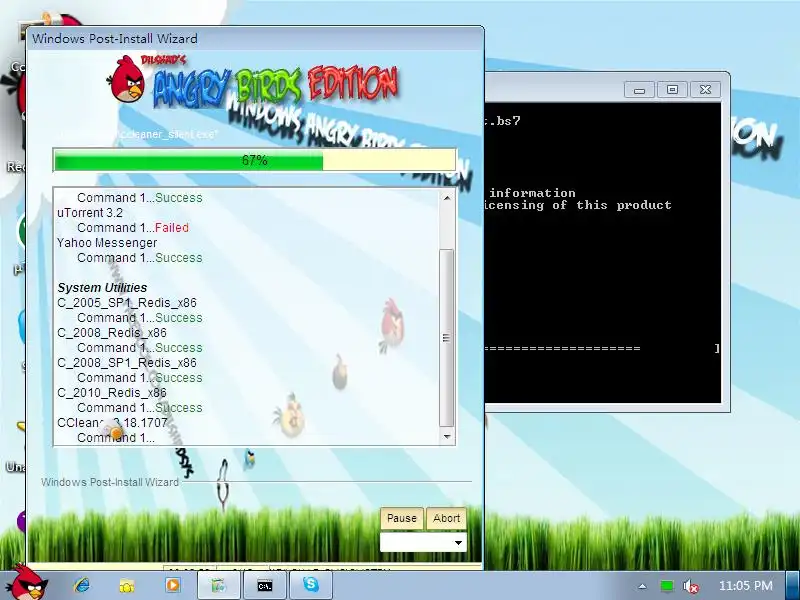
Task: Click the green tray icon
Action: [x=666, y=586]
